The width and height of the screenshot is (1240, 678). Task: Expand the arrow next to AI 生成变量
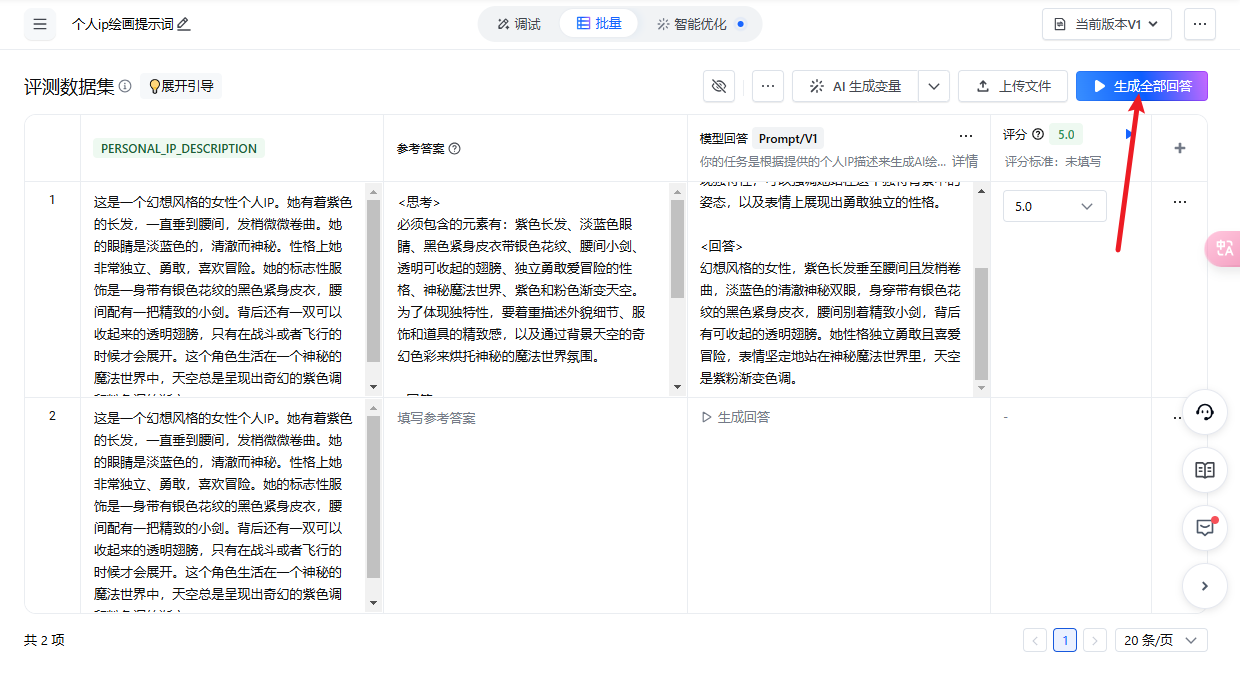point(934,86)
